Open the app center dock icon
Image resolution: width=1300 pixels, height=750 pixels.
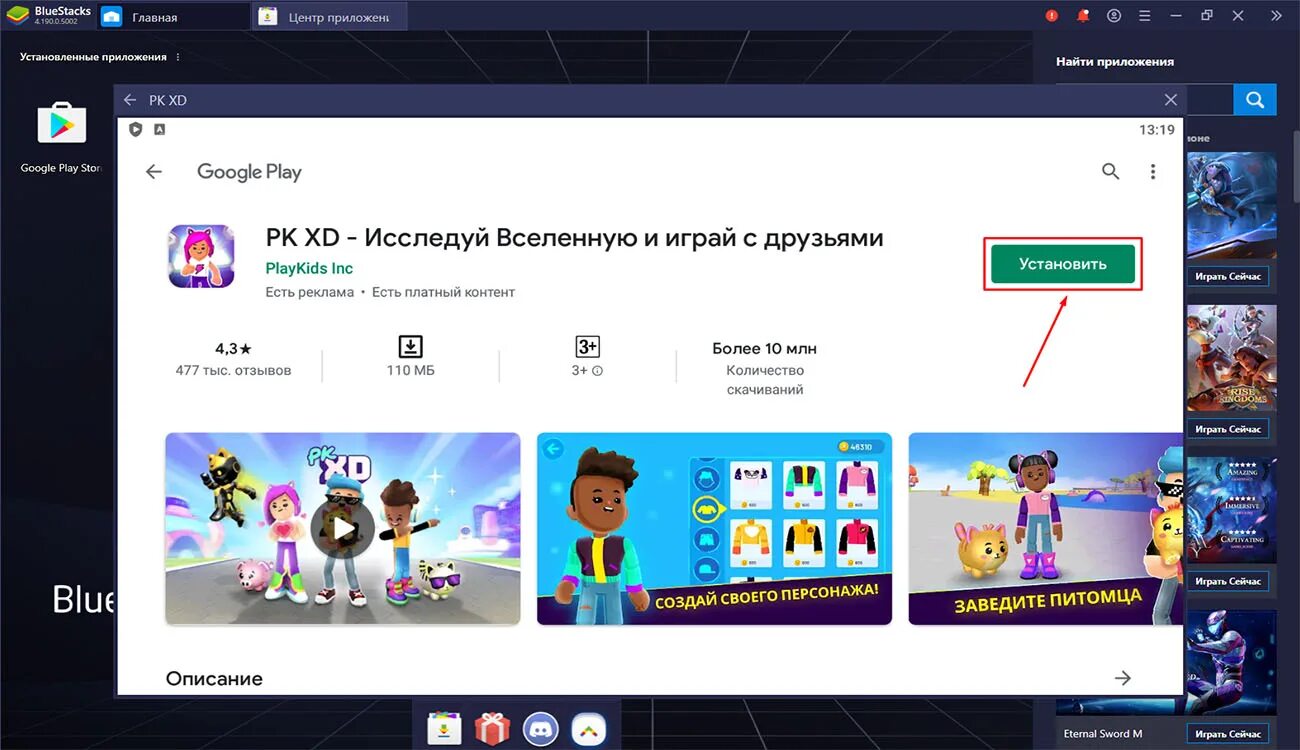(443, 729)
